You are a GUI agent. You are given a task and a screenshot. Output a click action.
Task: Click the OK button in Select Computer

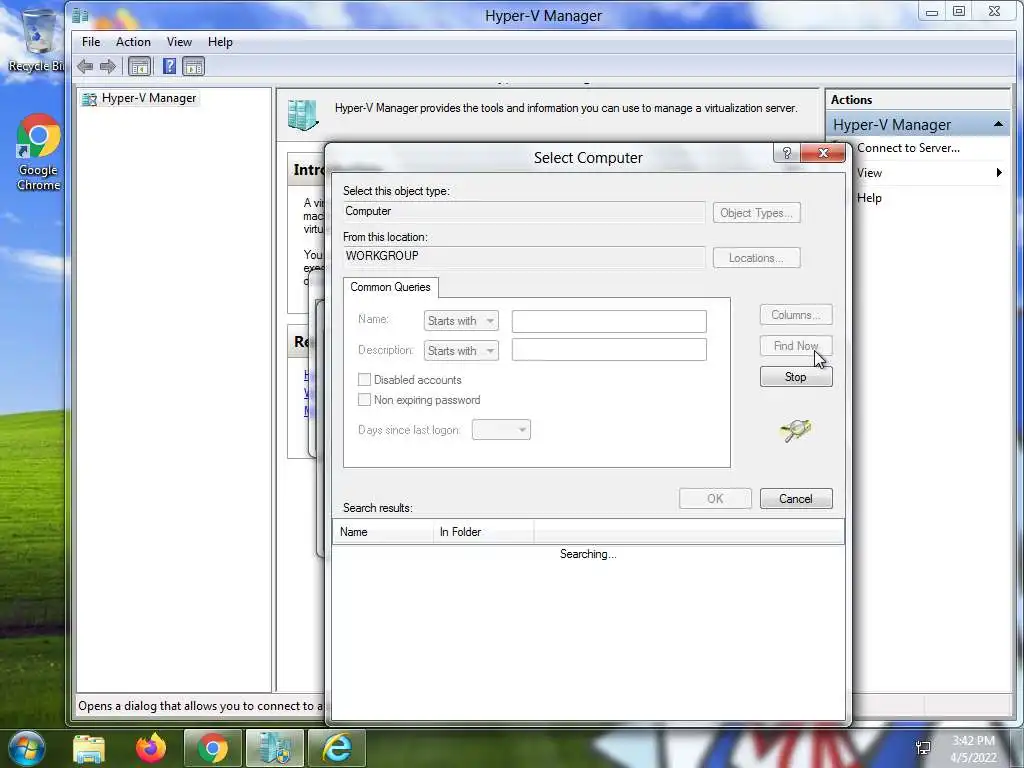point(715,498)
